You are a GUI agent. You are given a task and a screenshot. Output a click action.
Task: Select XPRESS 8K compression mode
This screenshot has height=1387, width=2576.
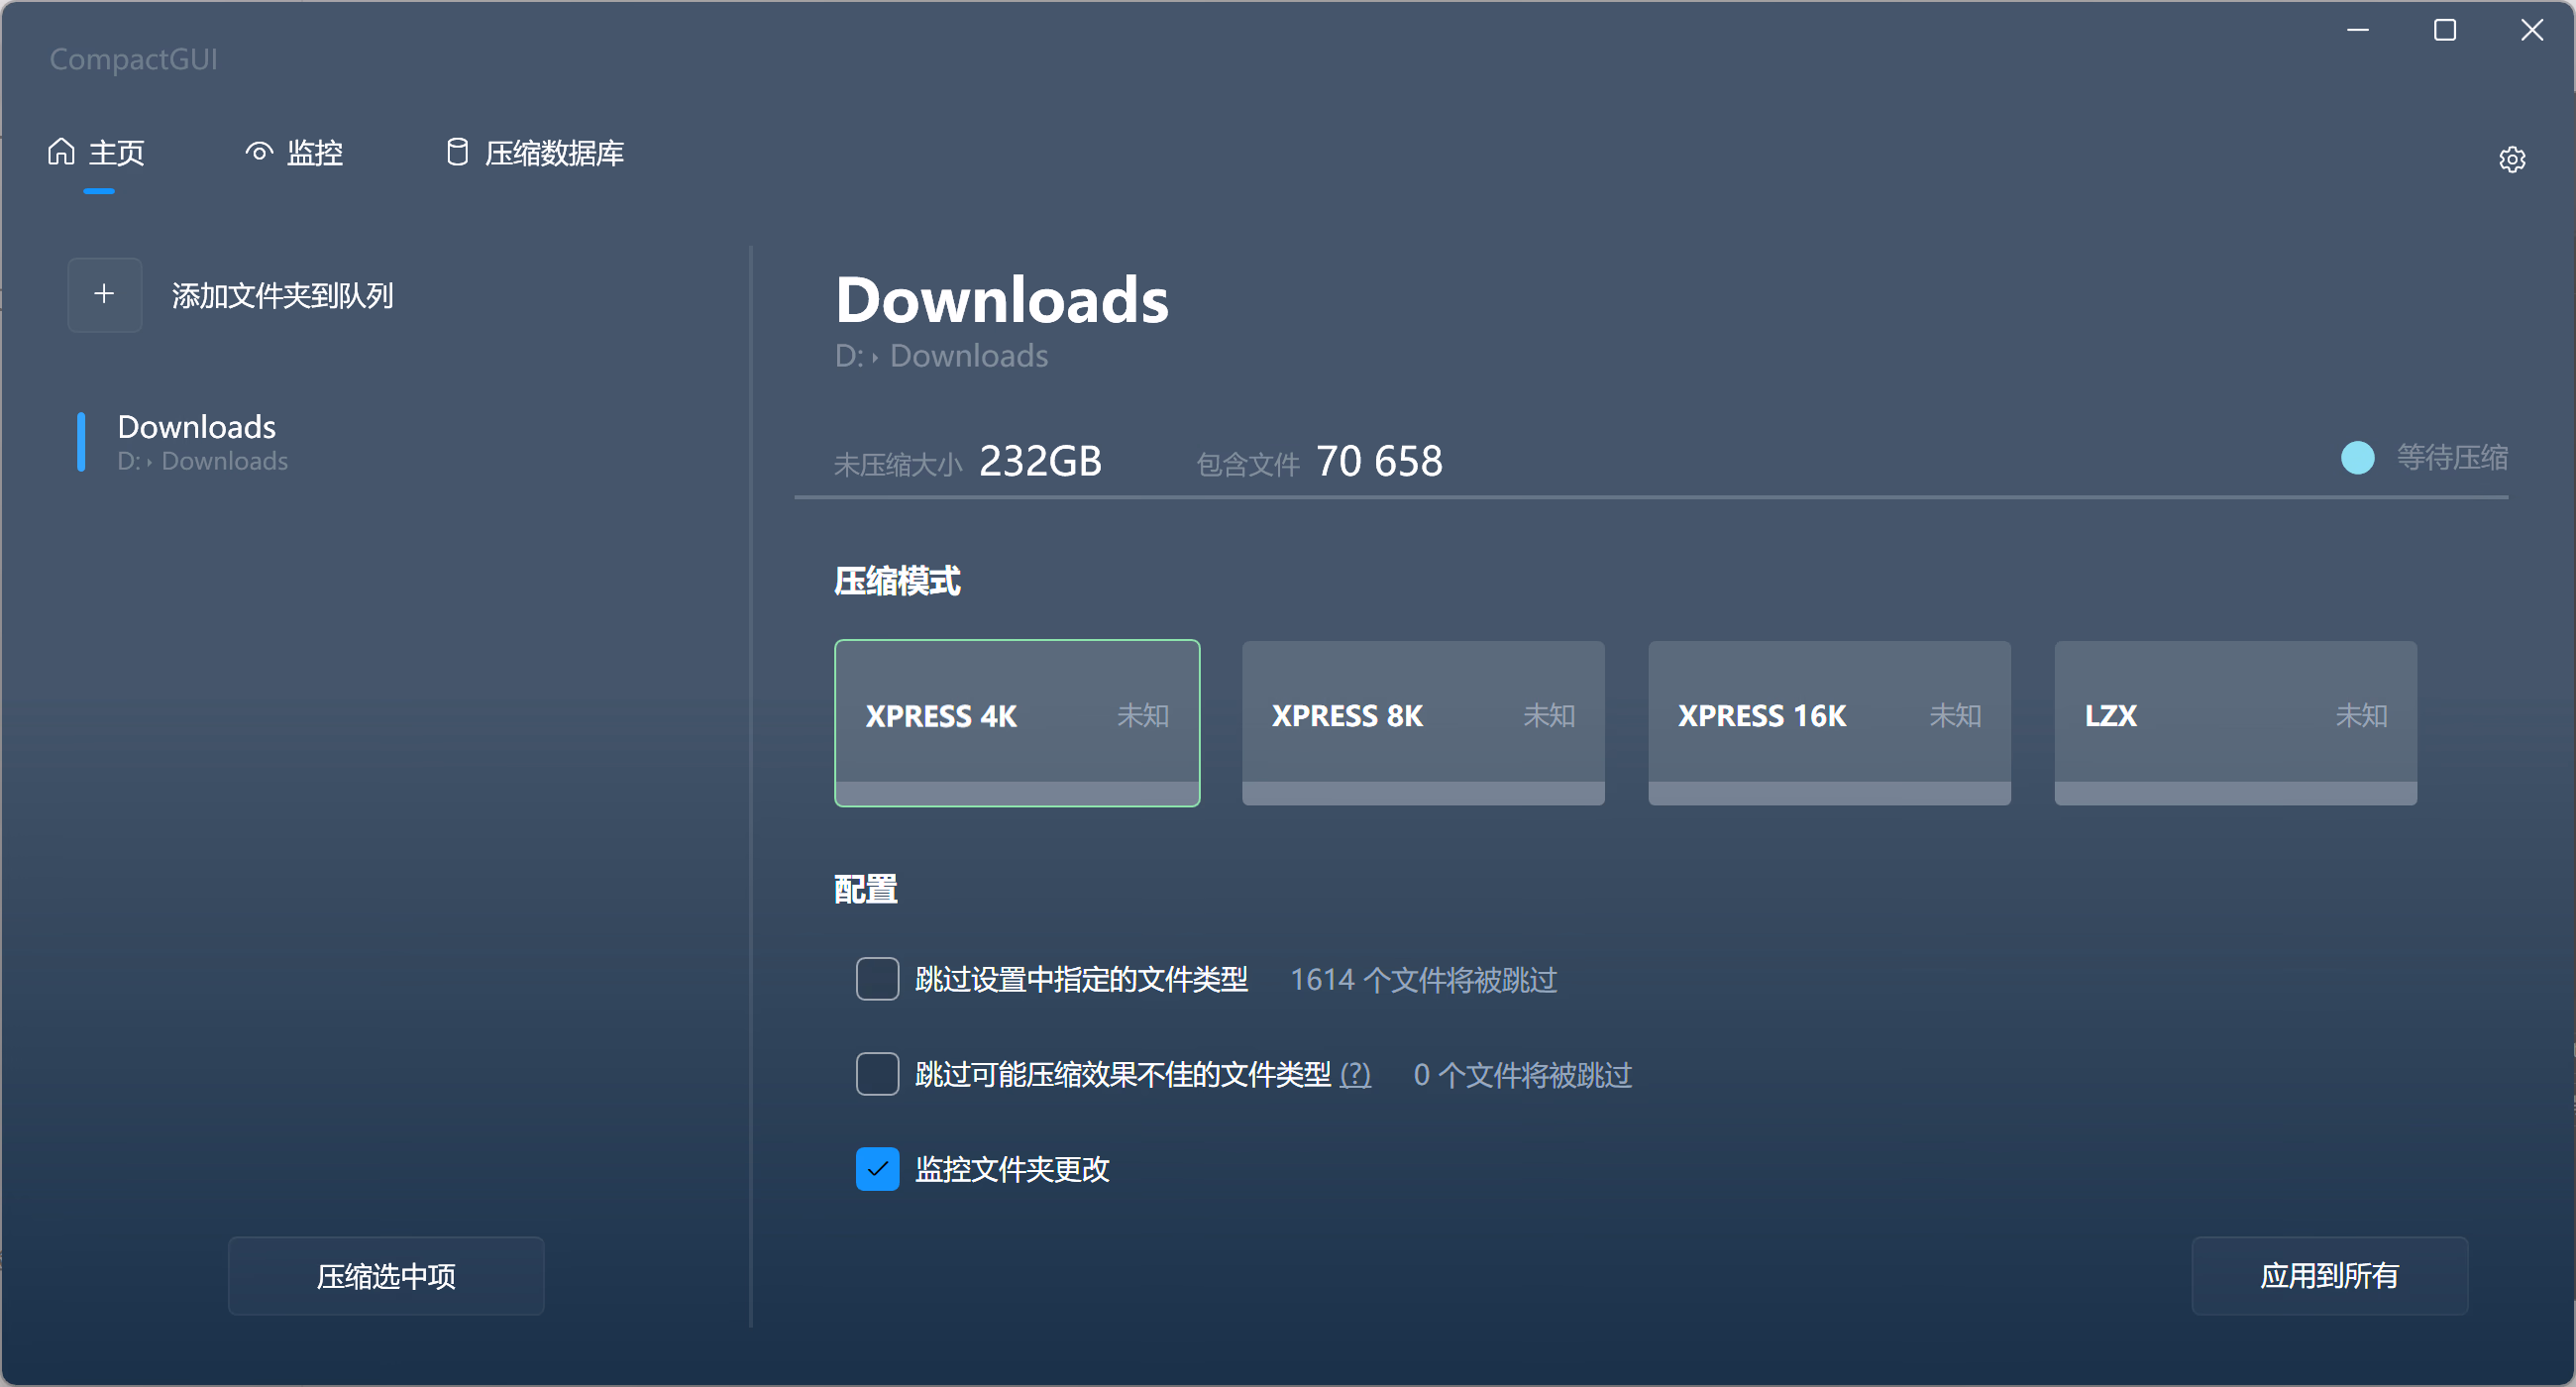1423,723
